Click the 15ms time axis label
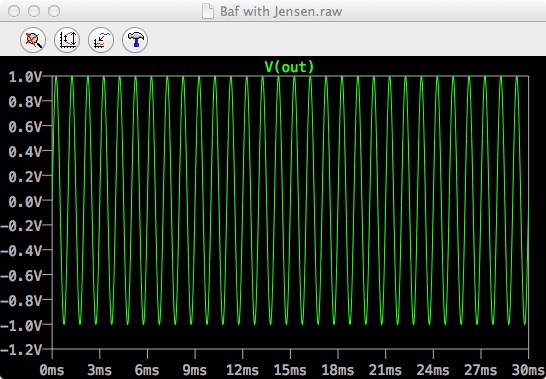Screen dimensions: 546x379 [x=290, y=370]
